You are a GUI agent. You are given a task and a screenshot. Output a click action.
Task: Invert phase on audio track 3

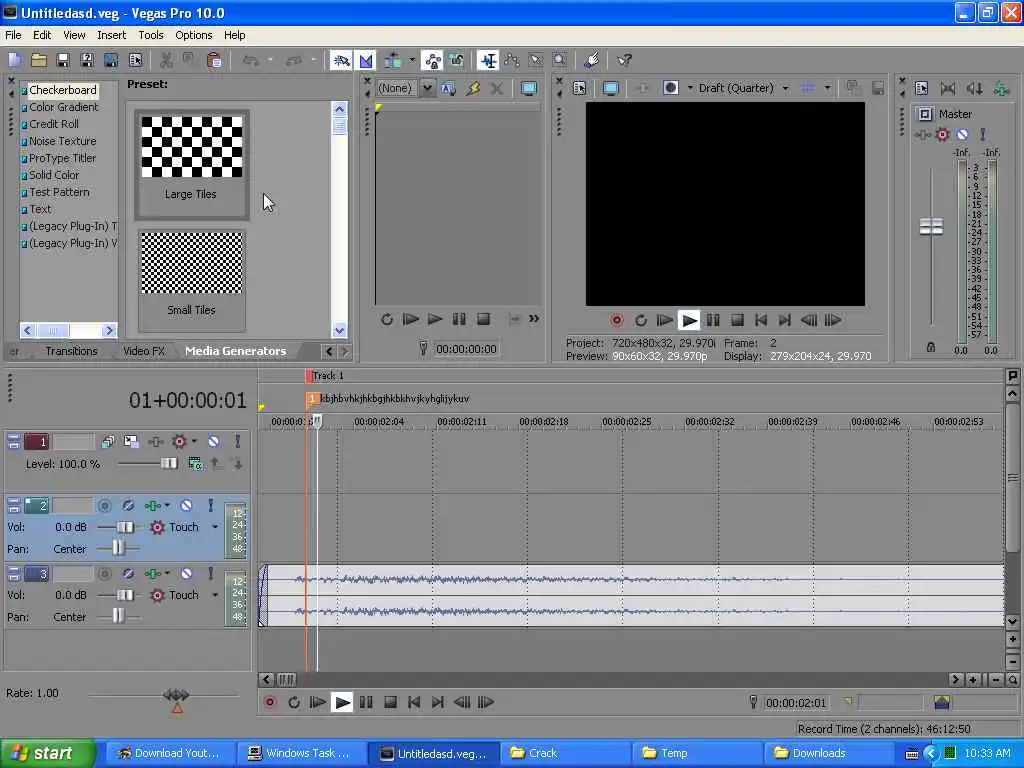(x=128, y=573)
